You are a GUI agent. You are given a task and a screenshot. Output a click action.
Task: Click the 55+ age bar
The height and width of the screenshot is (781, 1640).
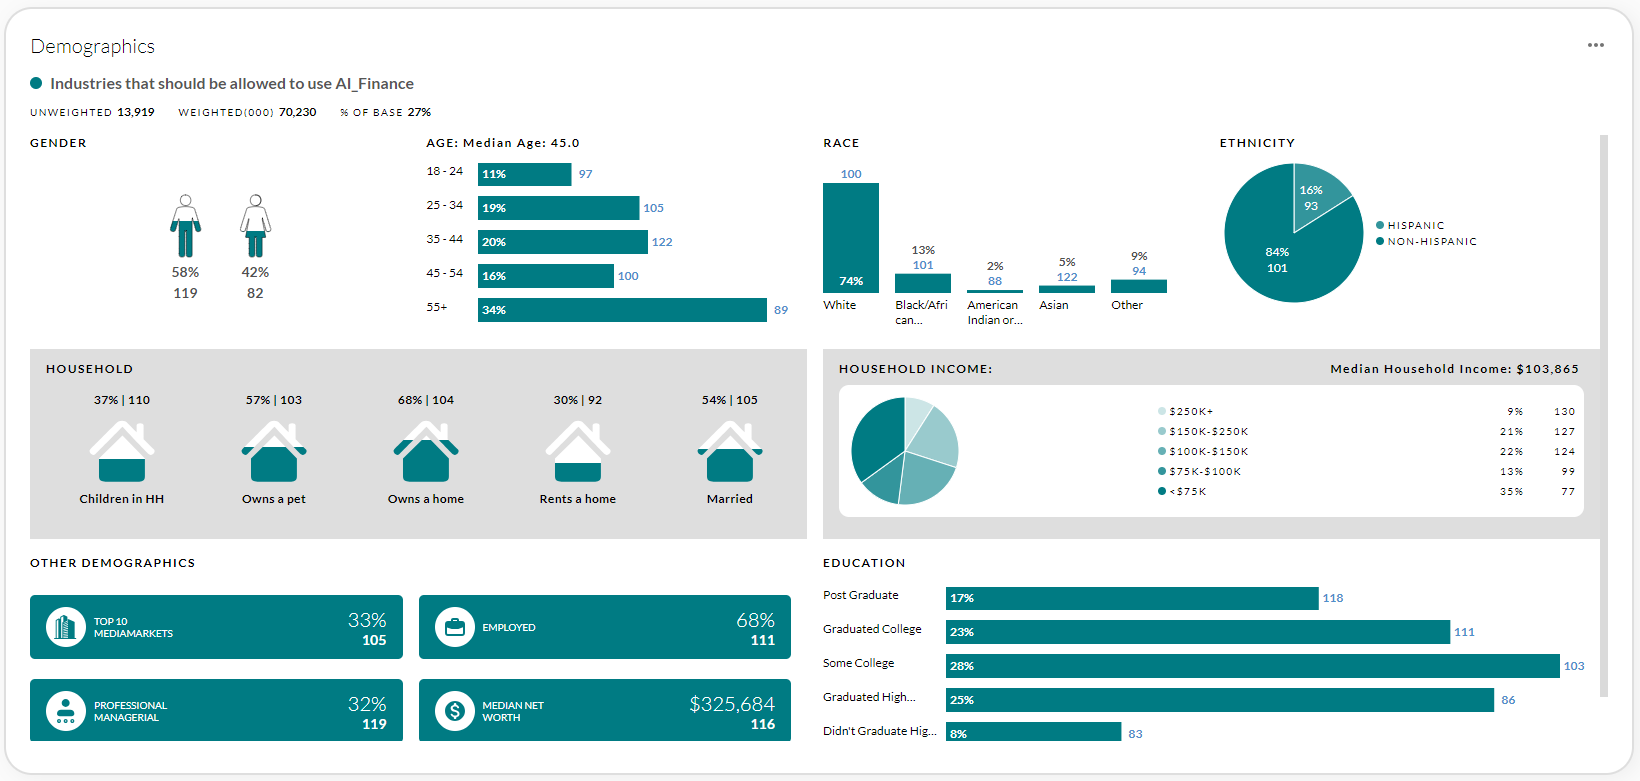coord(622,310)
